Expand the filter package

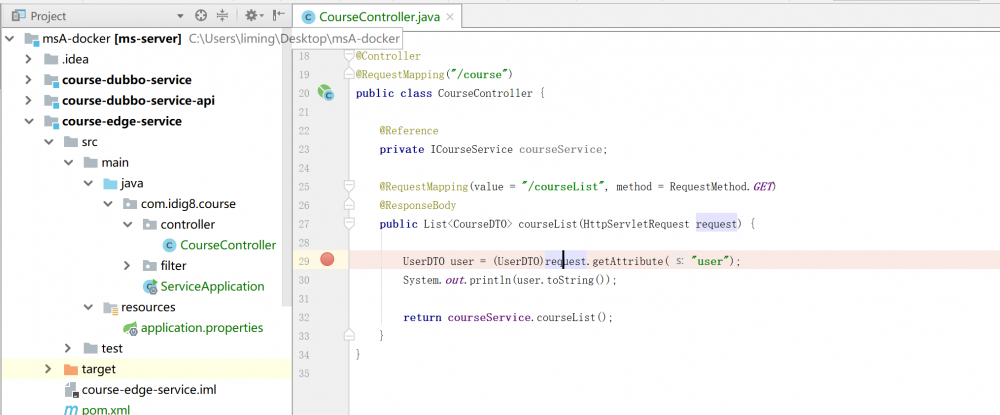click(x=128, y=265)
